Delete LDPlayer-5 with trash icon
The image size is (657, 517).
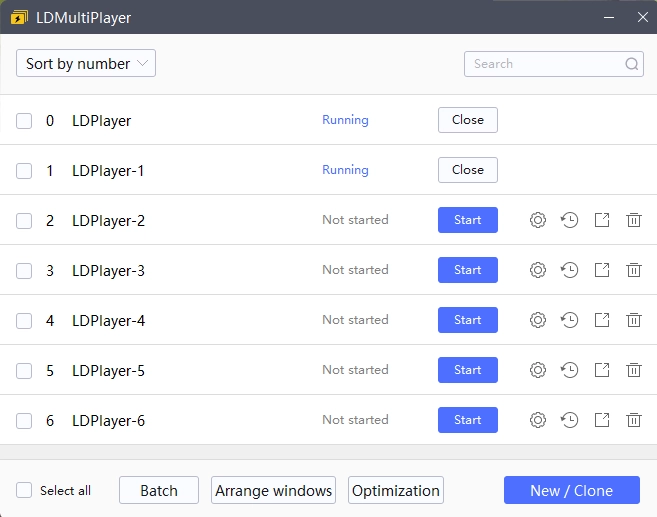coord(634,370)
